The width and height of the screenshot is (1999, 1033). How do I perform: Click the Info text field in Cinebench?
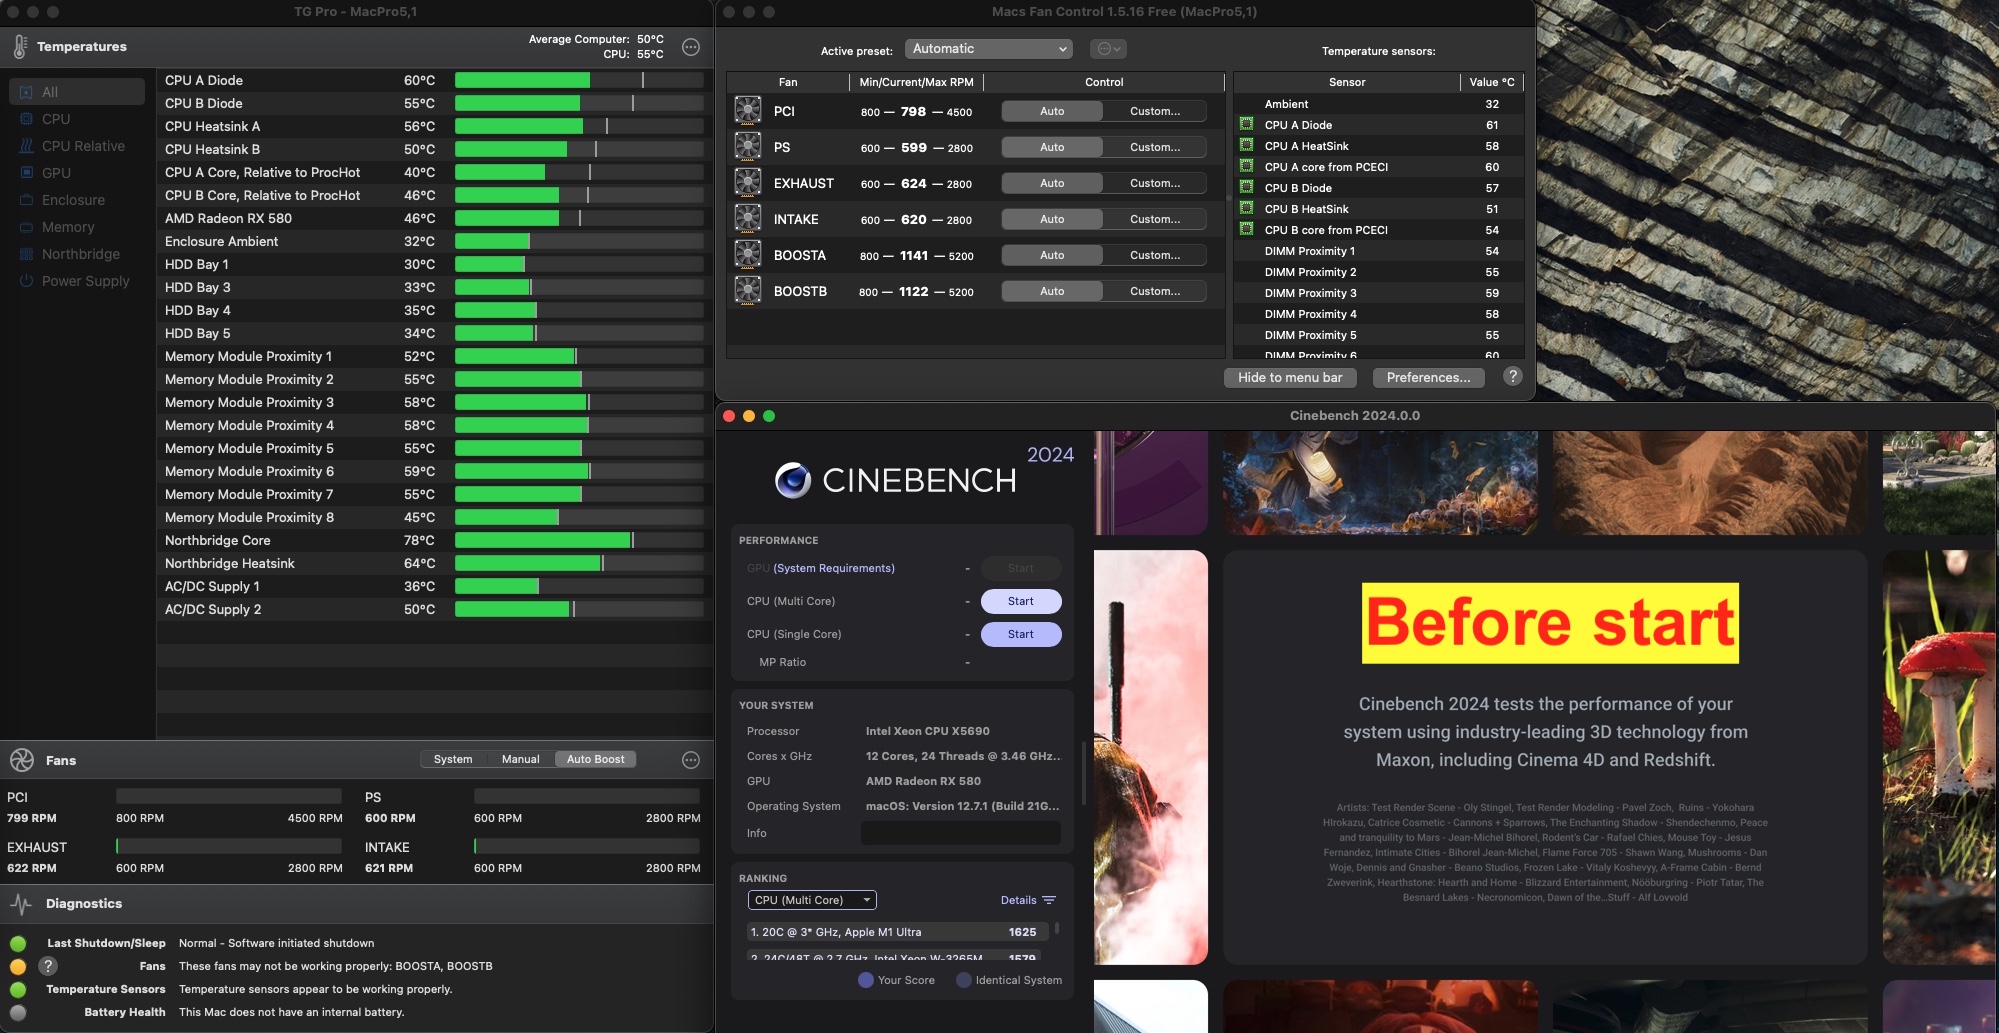(x=961, y=833)
